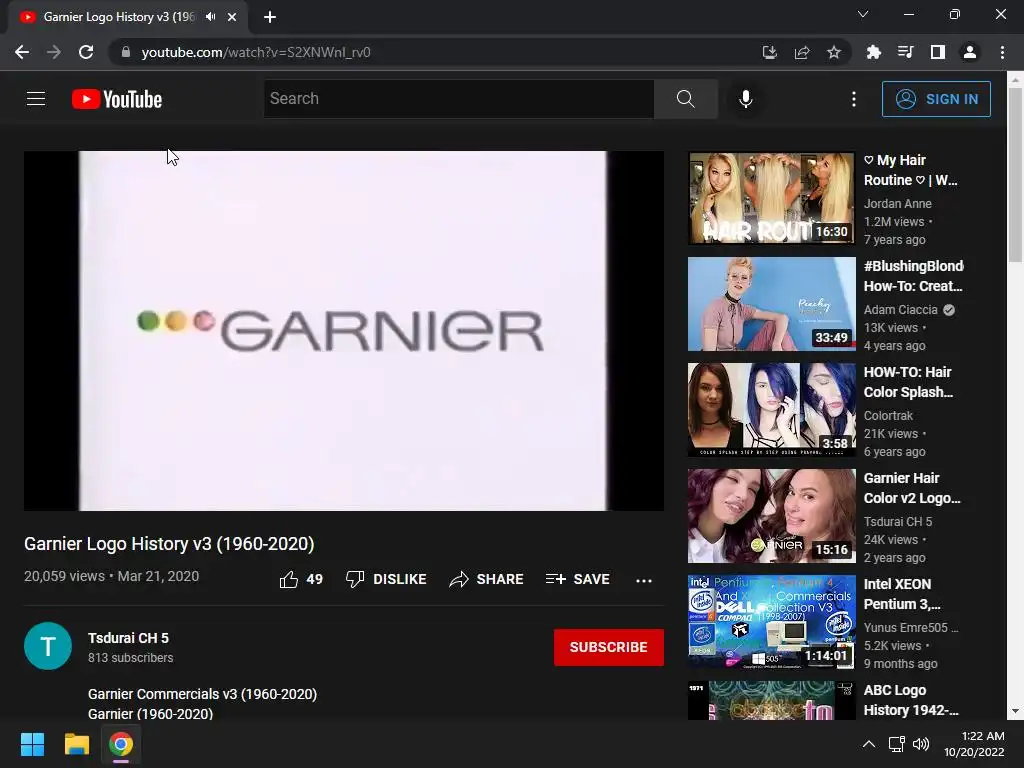Show hidden system tray icons
1024x768 pixels.
869,744
